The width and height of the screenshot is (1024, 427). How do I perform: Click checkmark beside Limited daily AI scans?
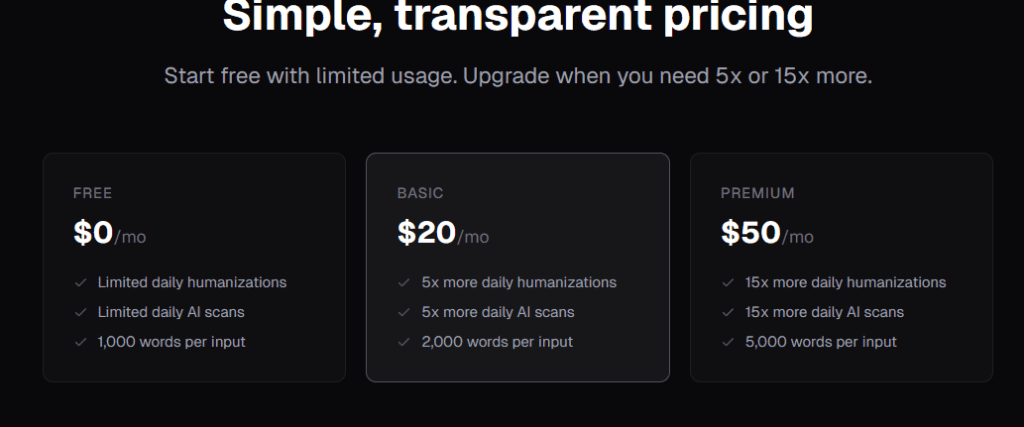pyautogui.click(x=80, y=312)
